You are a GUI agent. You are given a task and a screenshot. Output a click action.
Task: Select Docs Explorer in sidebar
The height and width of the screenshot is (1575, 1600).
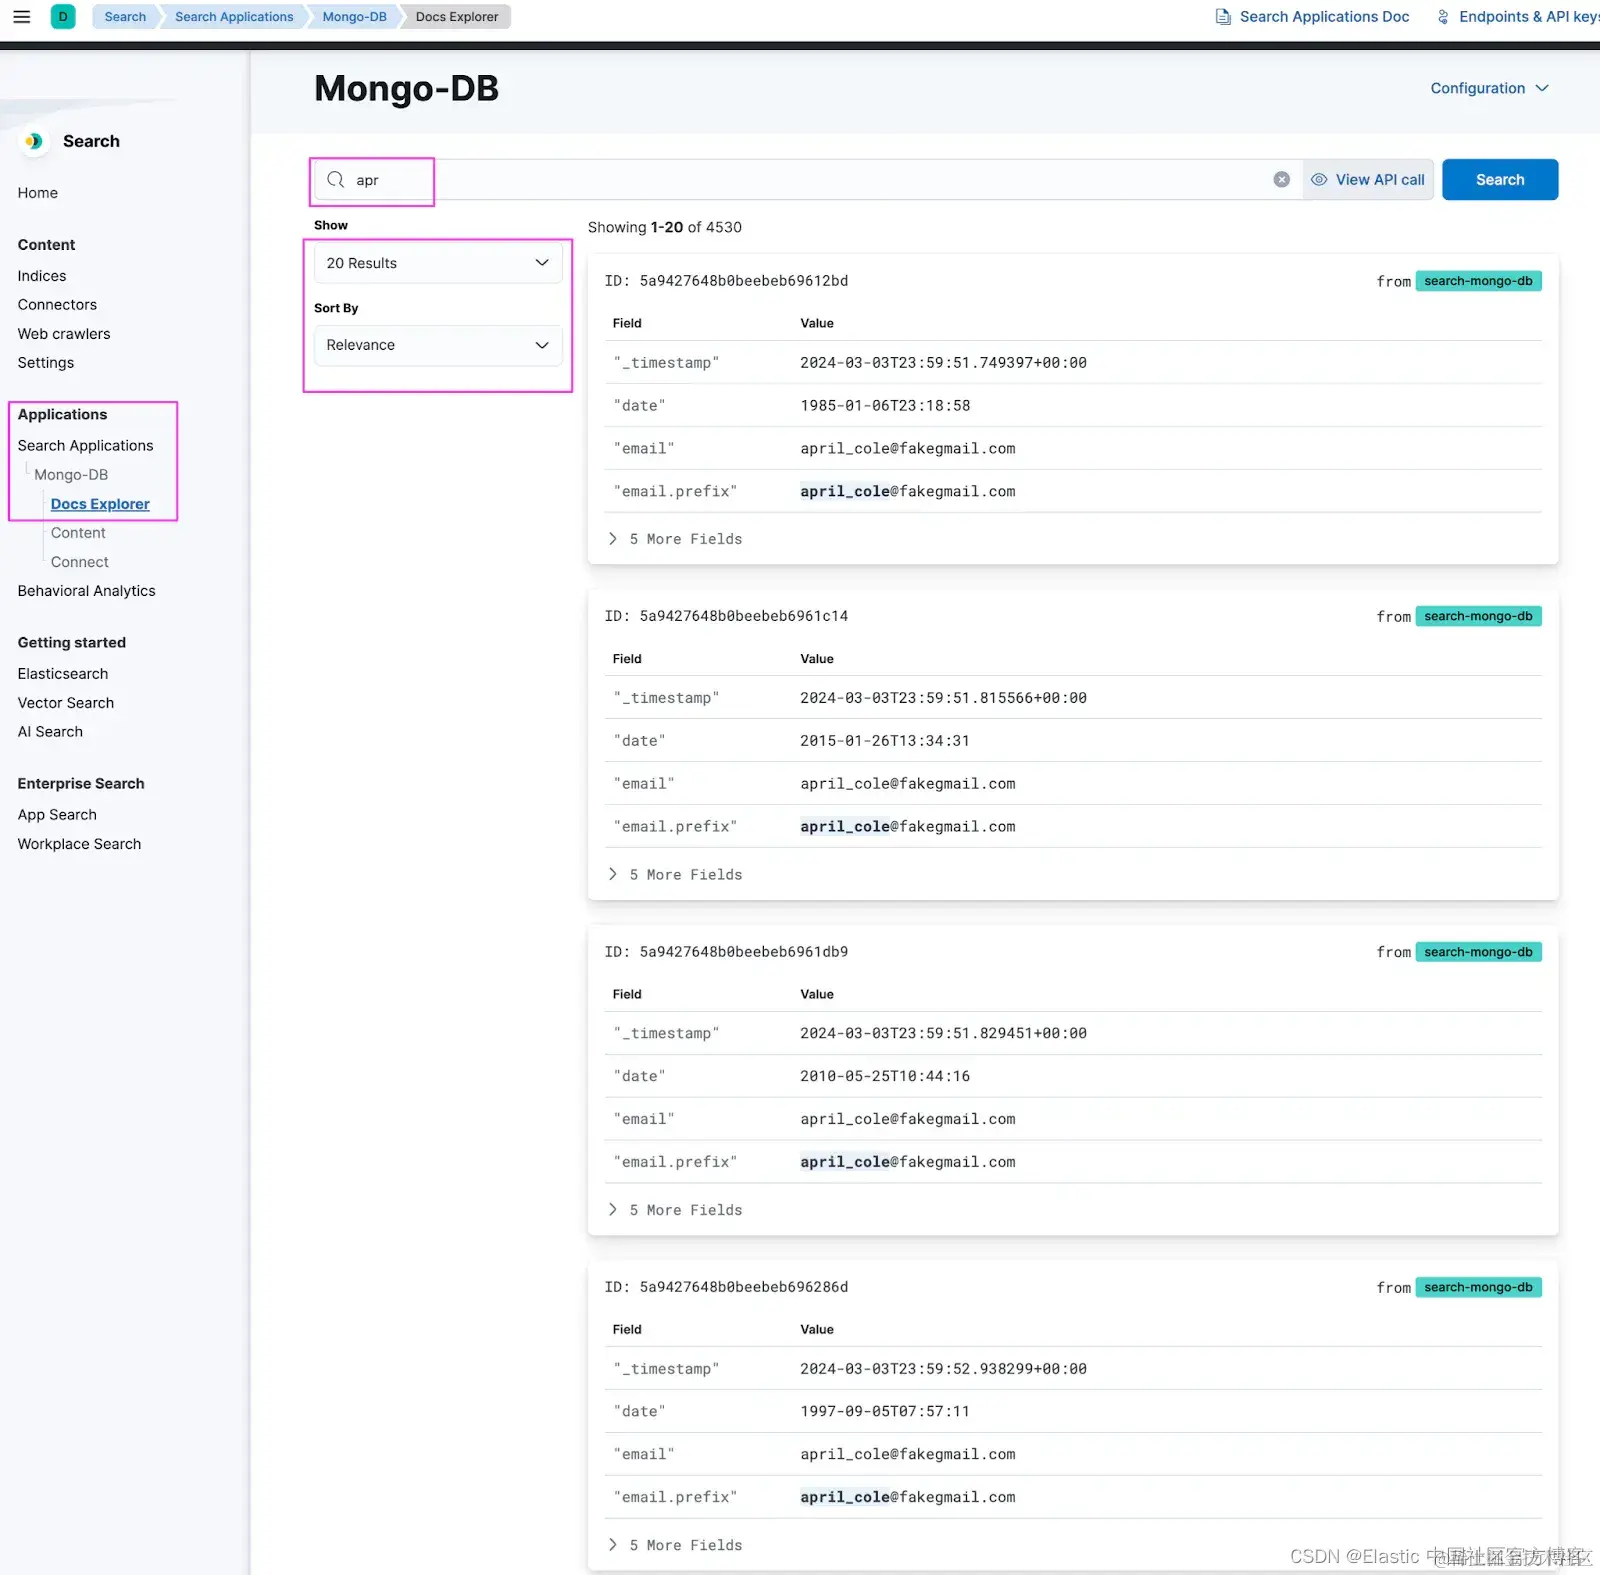pyautogui.click(x=100, y=504)
